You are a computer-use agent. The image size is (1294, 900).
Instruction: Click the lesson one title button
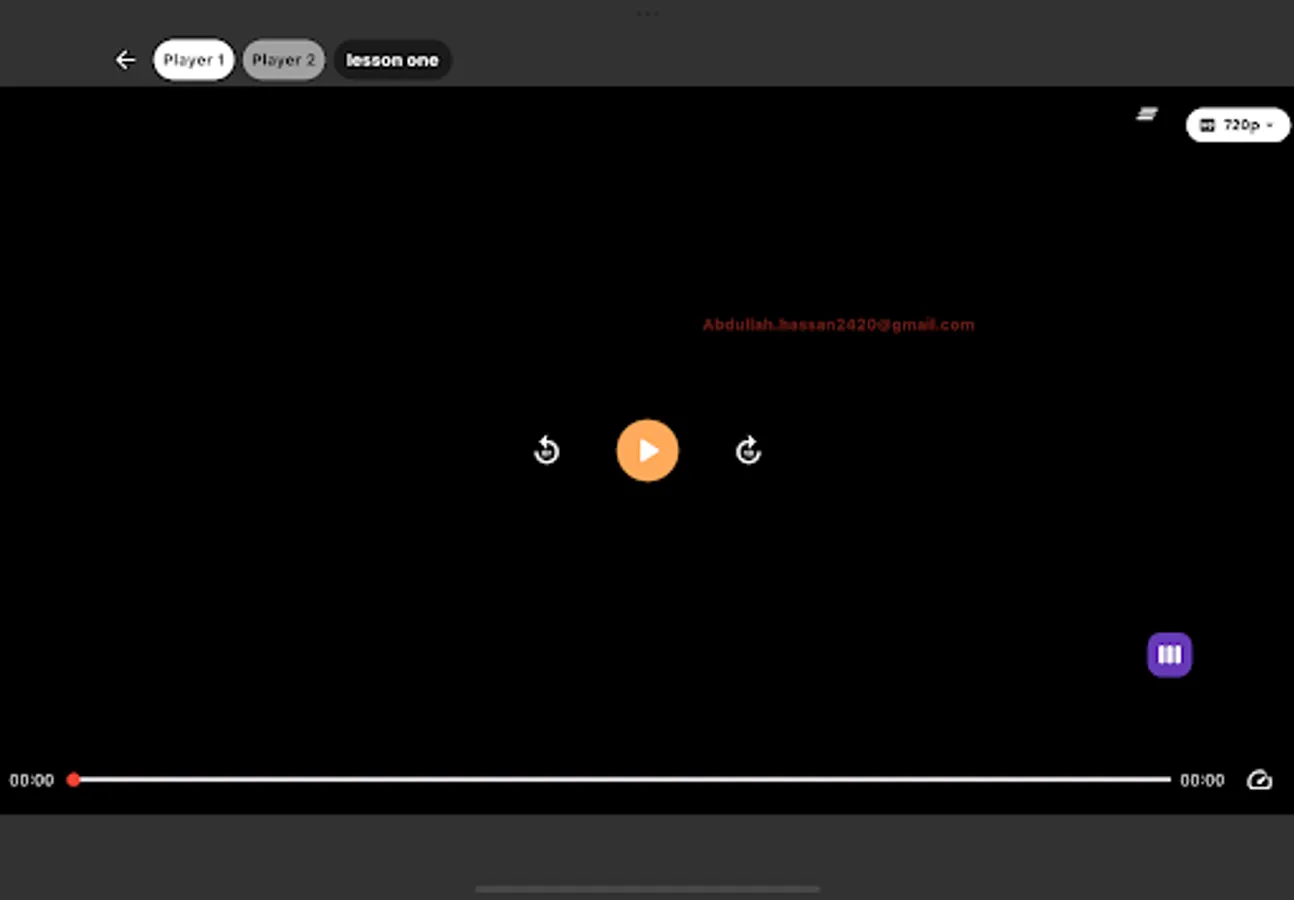(392, 59)
